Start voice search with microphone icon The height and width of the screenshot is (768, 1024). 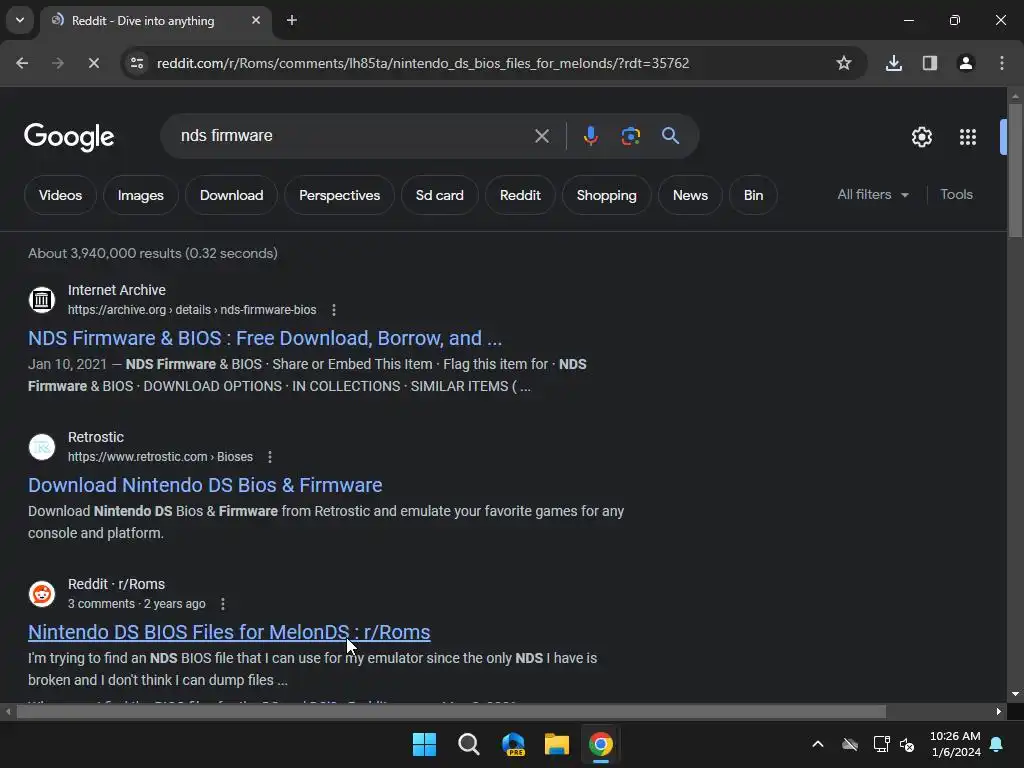tap(590, 136)
